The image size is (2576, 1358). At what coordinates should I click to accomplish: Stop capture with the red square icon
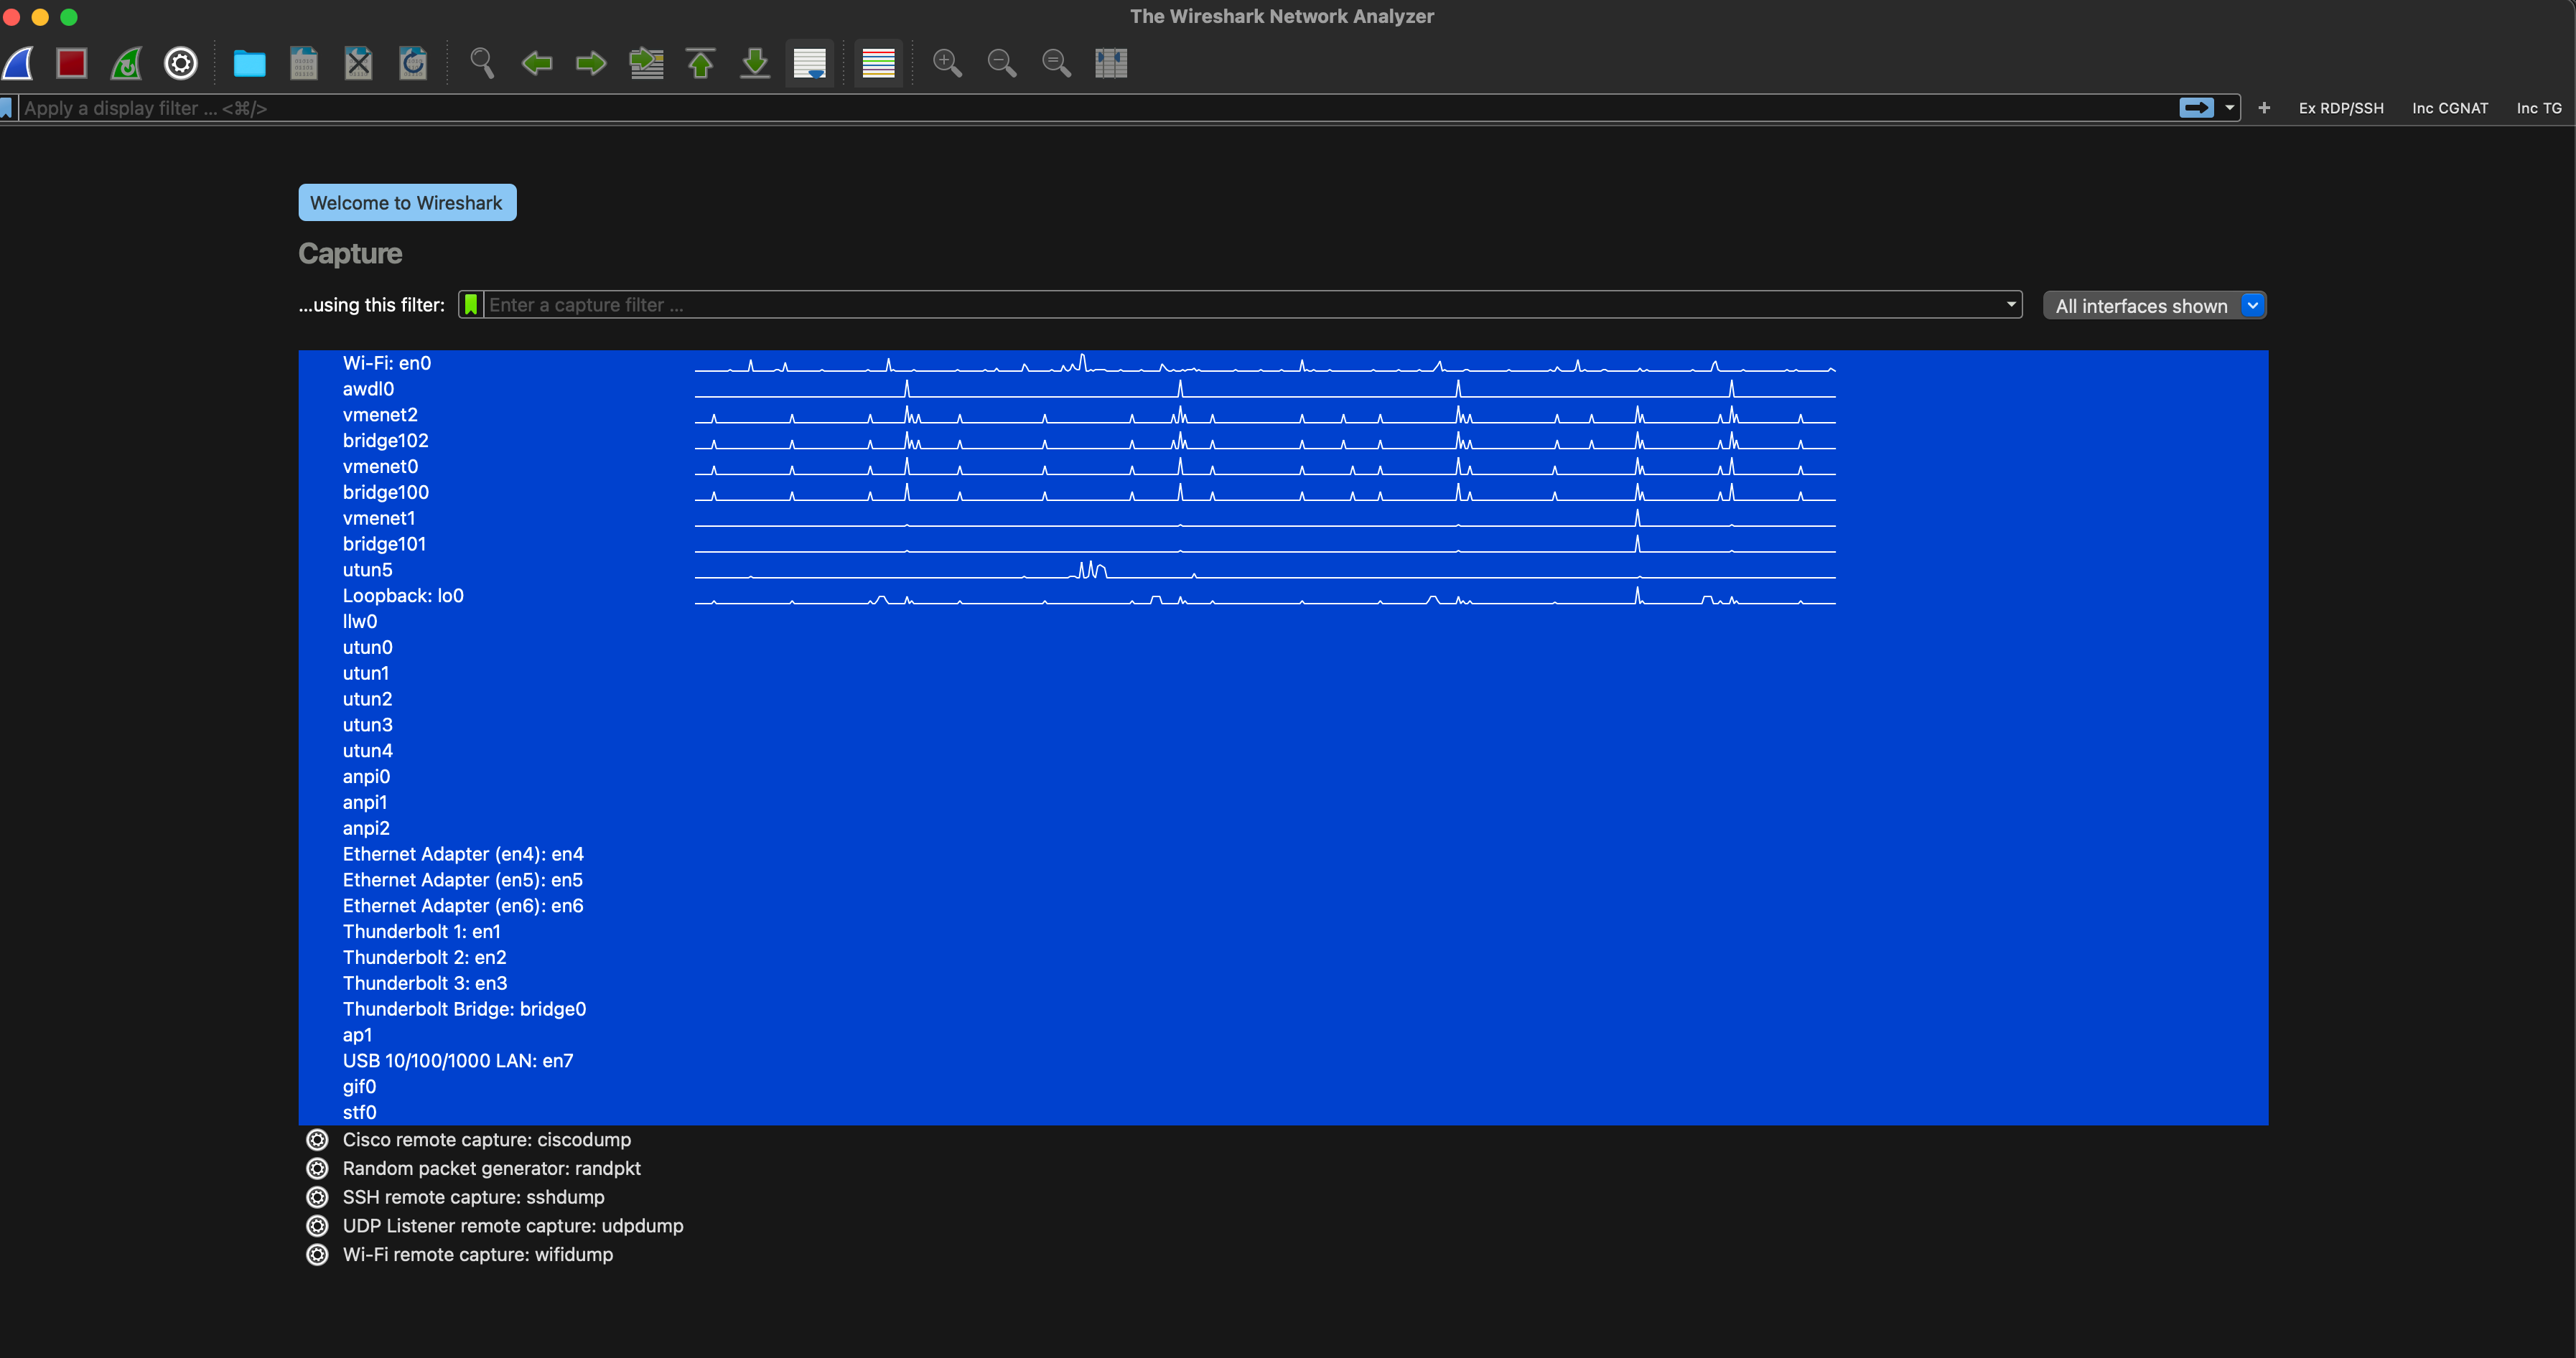(x=72, y=63)
